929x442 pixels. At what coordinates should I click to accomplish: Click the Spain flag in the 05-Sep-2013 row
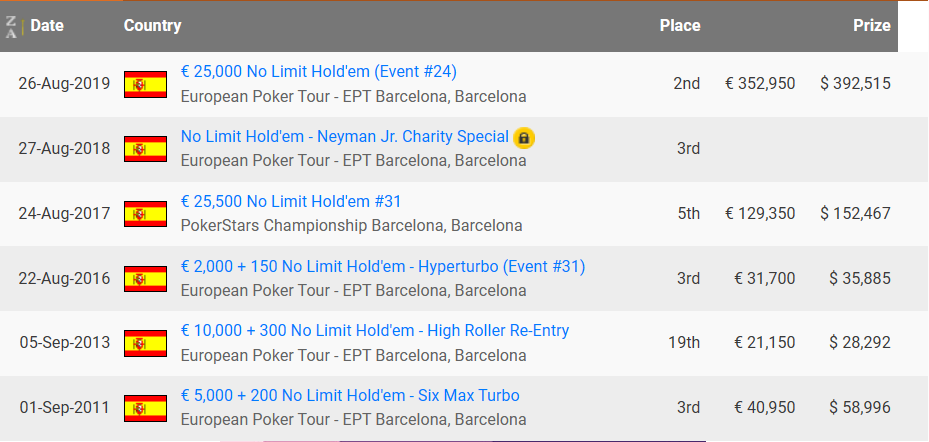pos(145,344)
